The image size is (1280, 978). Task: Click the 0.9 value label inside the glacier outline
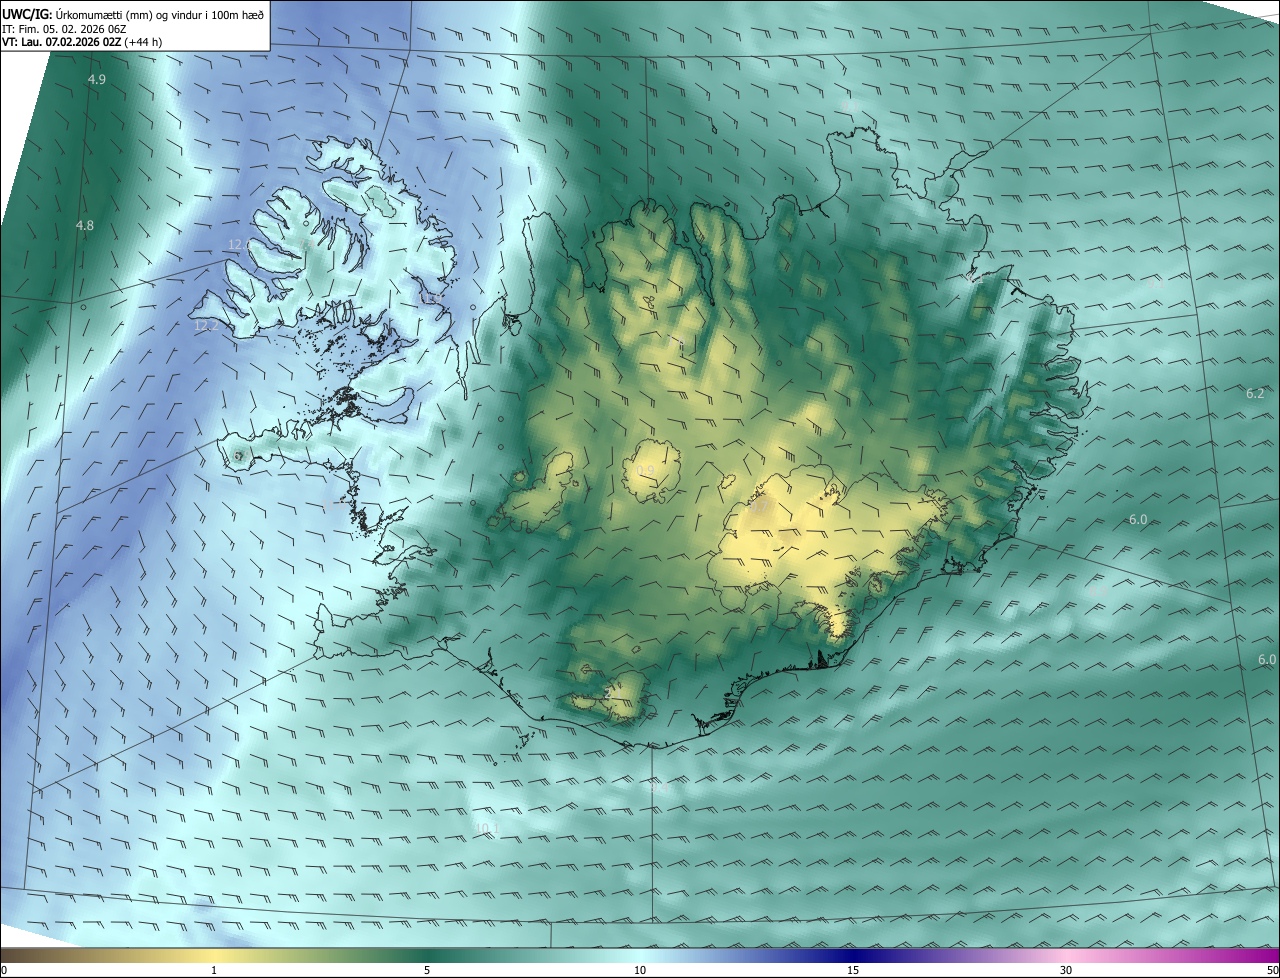646,471
